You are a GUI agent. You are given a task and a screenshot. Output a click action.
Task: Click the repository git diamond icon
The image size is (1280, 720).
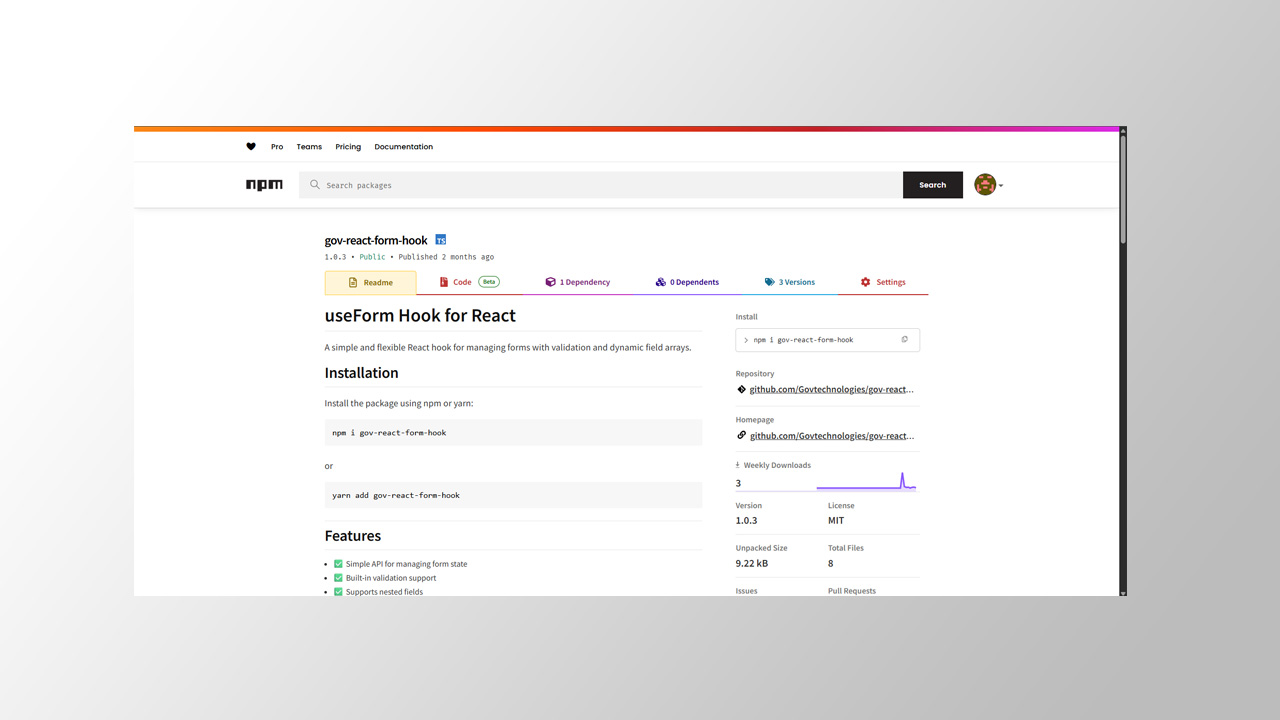pyautogui.click(x=741, y=390)
